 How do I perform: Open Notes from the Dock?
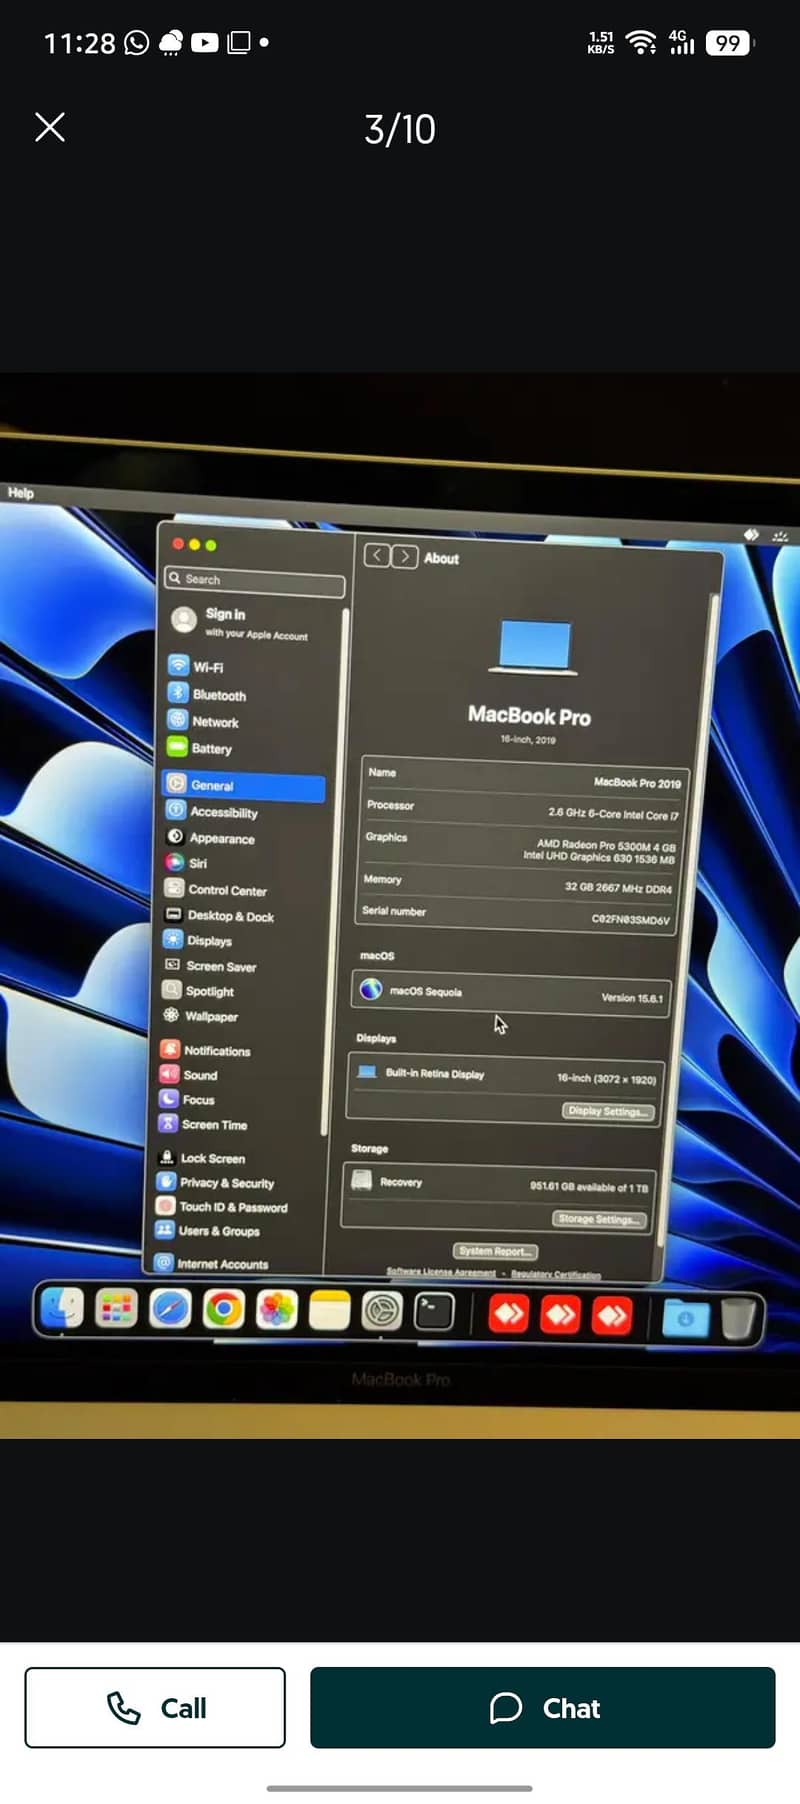[329, 1310]
